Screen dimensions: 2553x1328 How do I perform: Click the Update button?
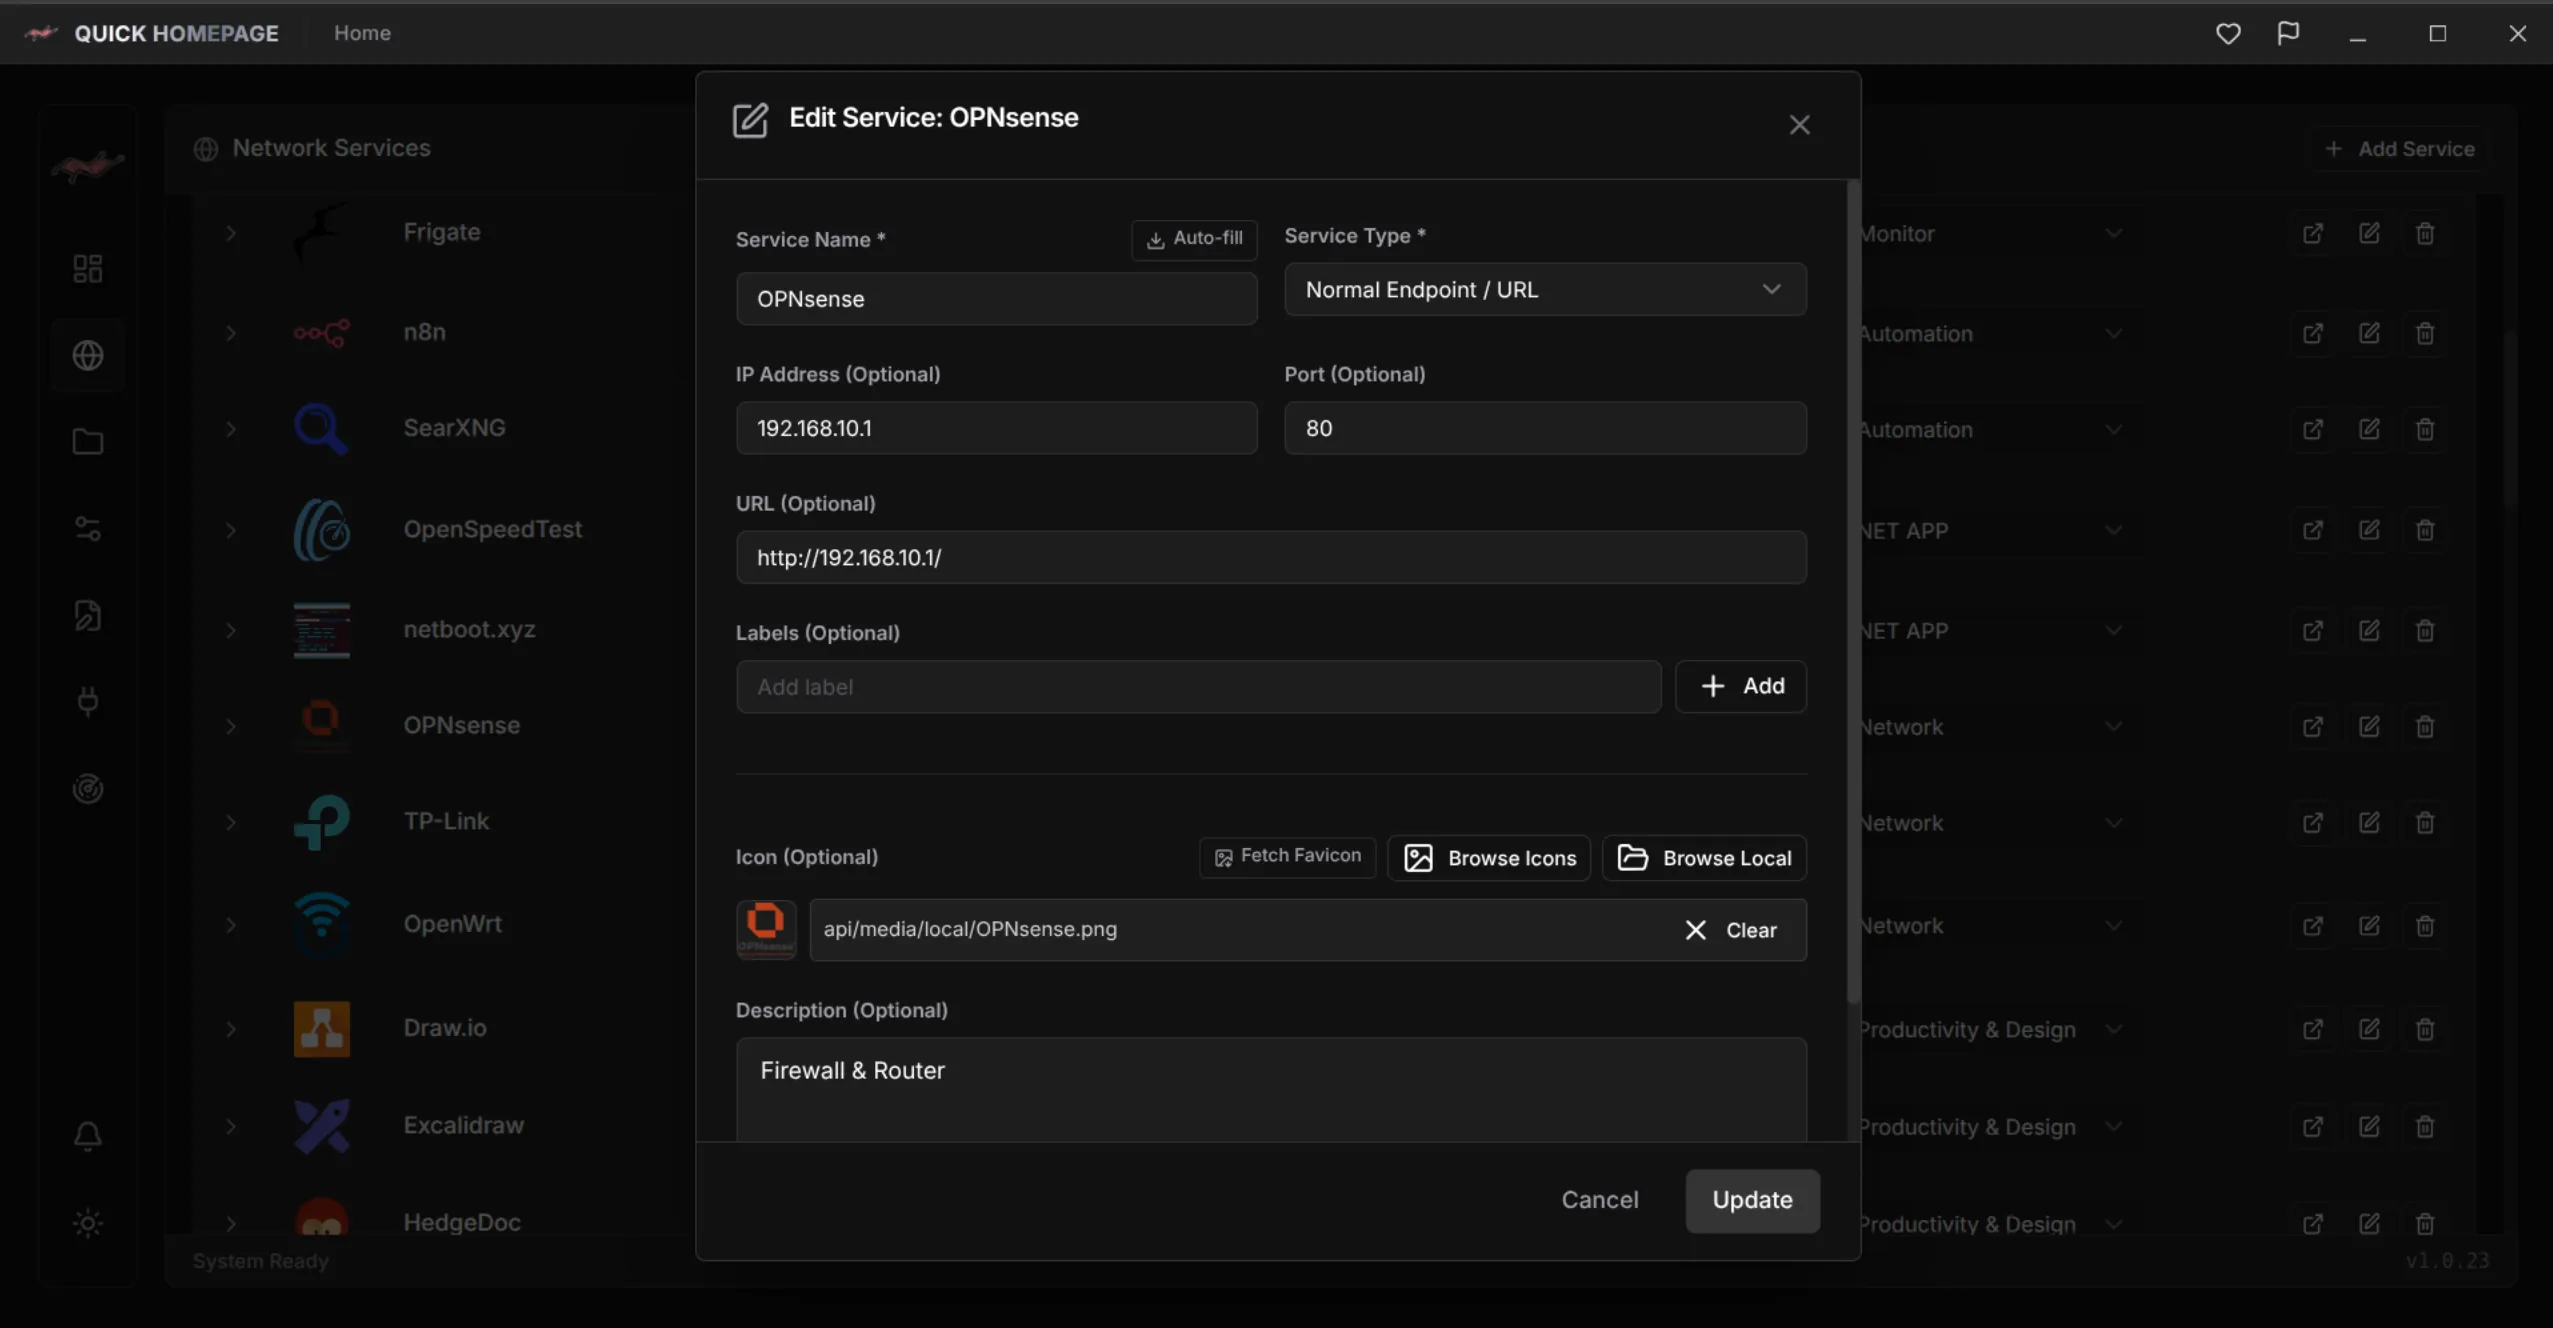pos(1752,1200)
